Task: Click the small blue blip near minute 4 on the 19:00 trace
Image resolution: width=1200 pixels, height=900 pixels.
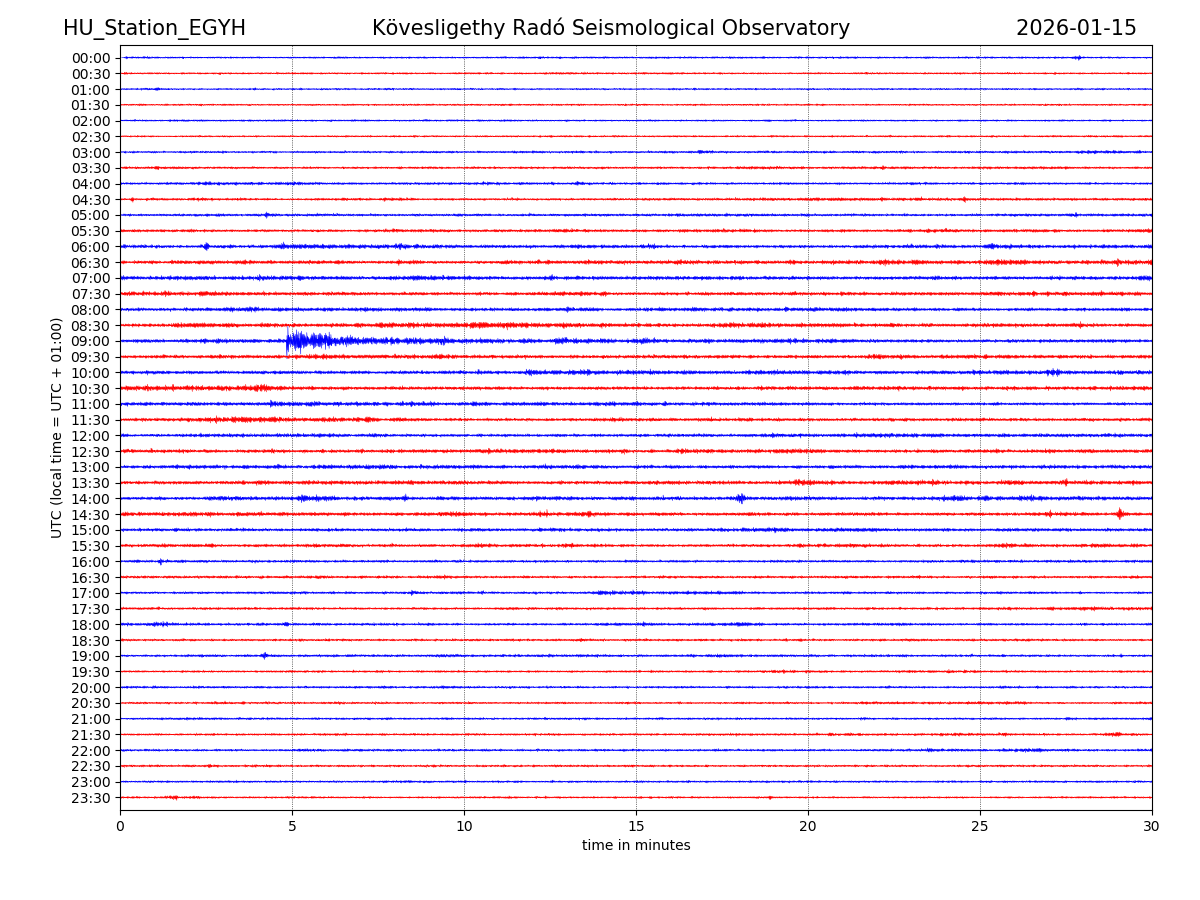Action: tap(264, 656)
